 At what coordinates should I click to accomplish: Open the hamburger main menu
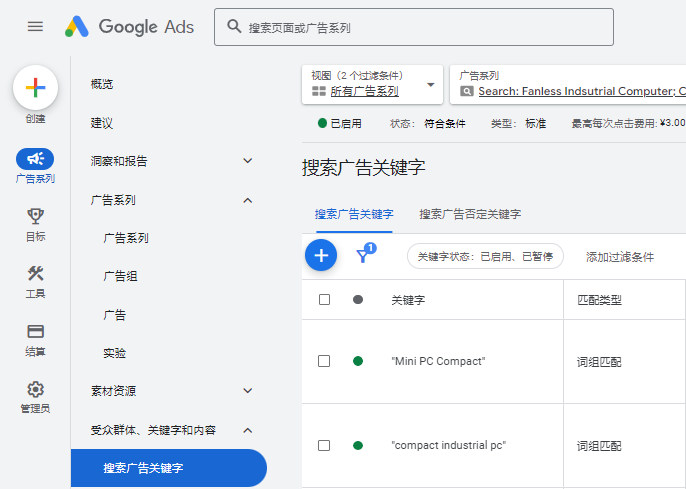coord(35,26)
